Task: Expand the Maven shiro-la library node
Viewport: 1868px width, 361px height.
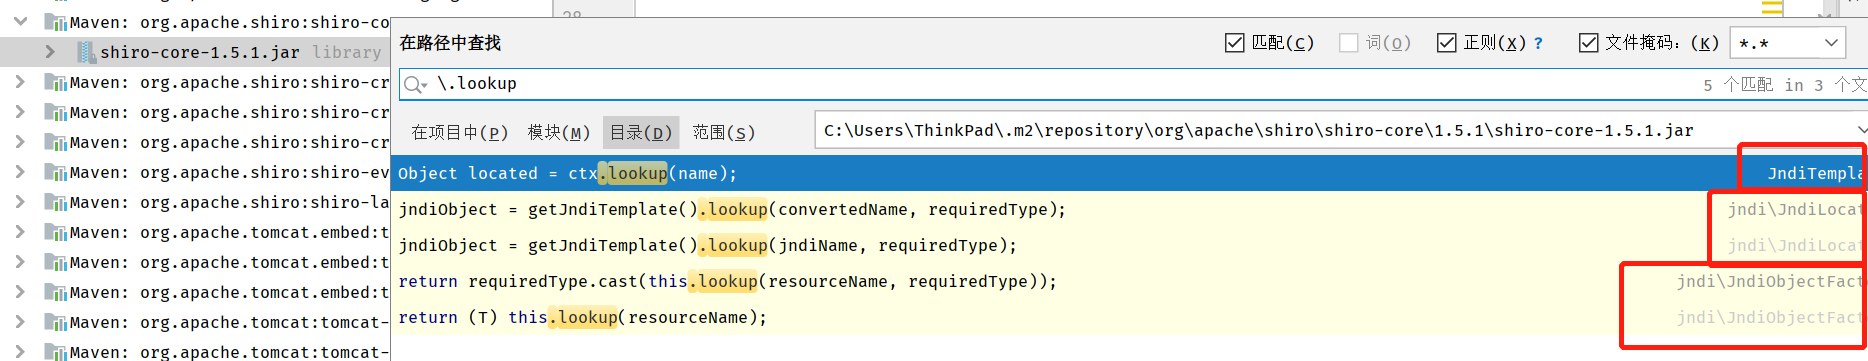Action: (x=21, y=202)
